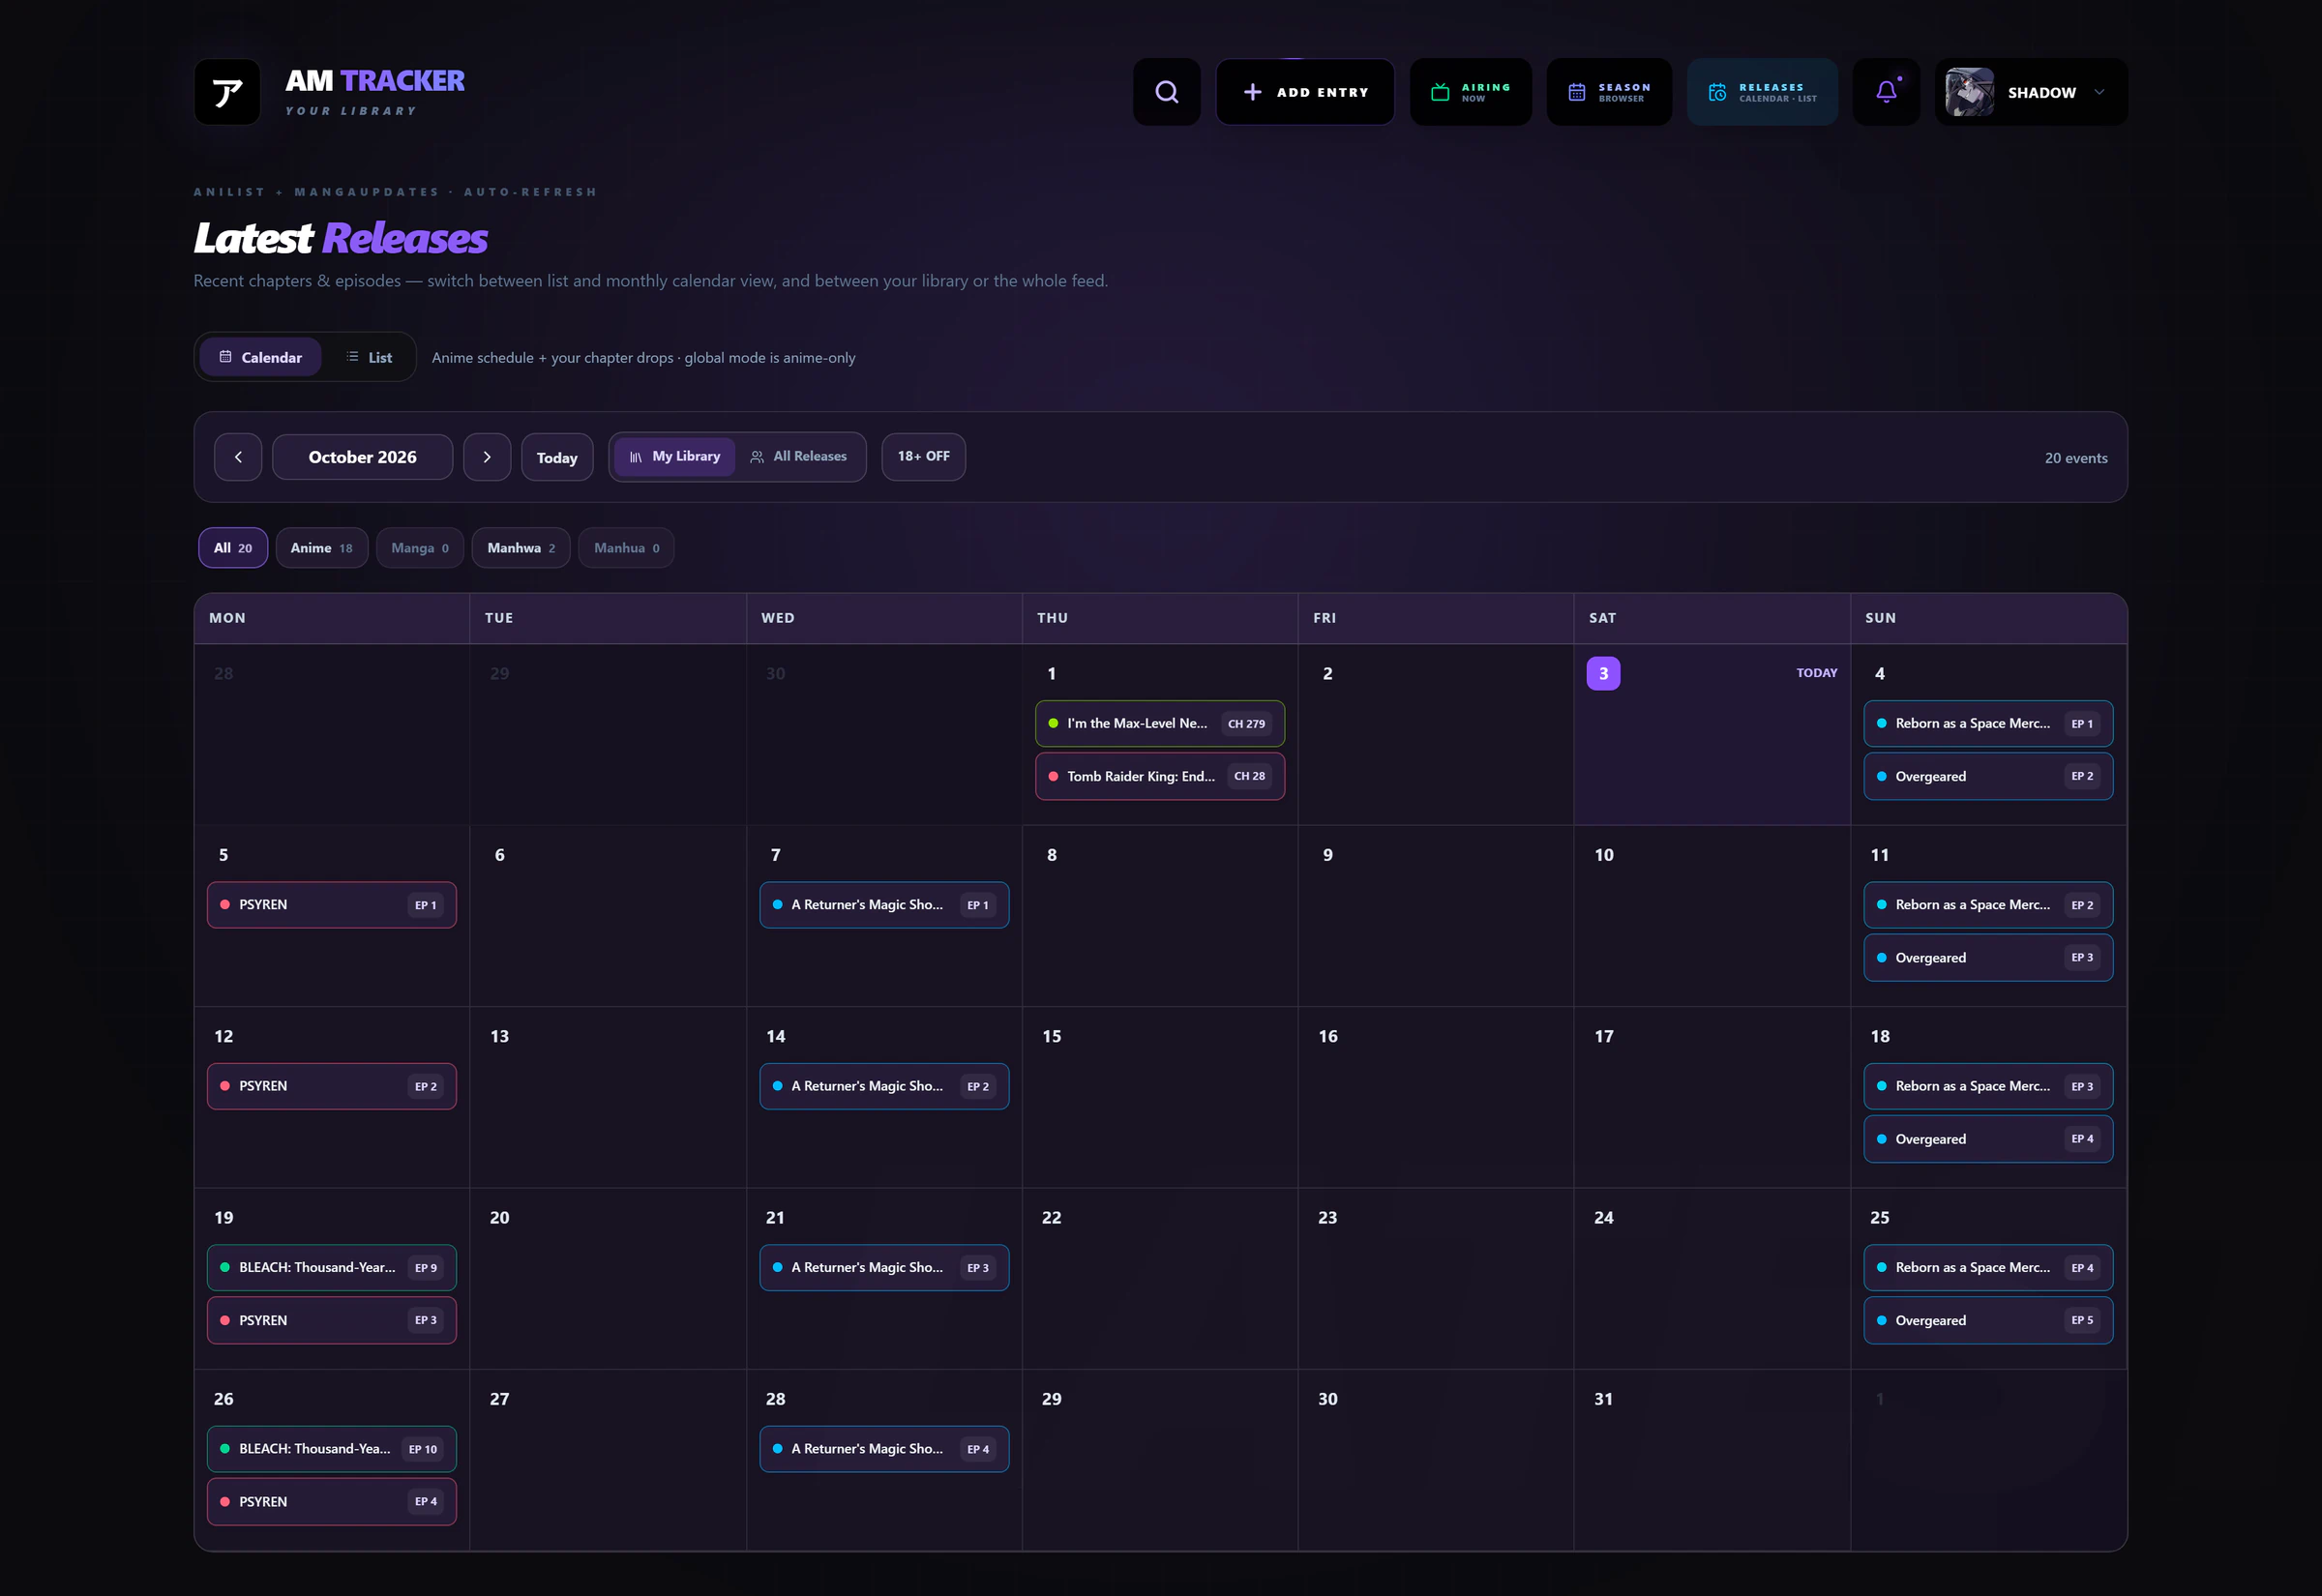Viewport: 2322px width, 1596px height.
Task: Switch to the List view tab
Action: pyautogui.click(x=369, y=357)
